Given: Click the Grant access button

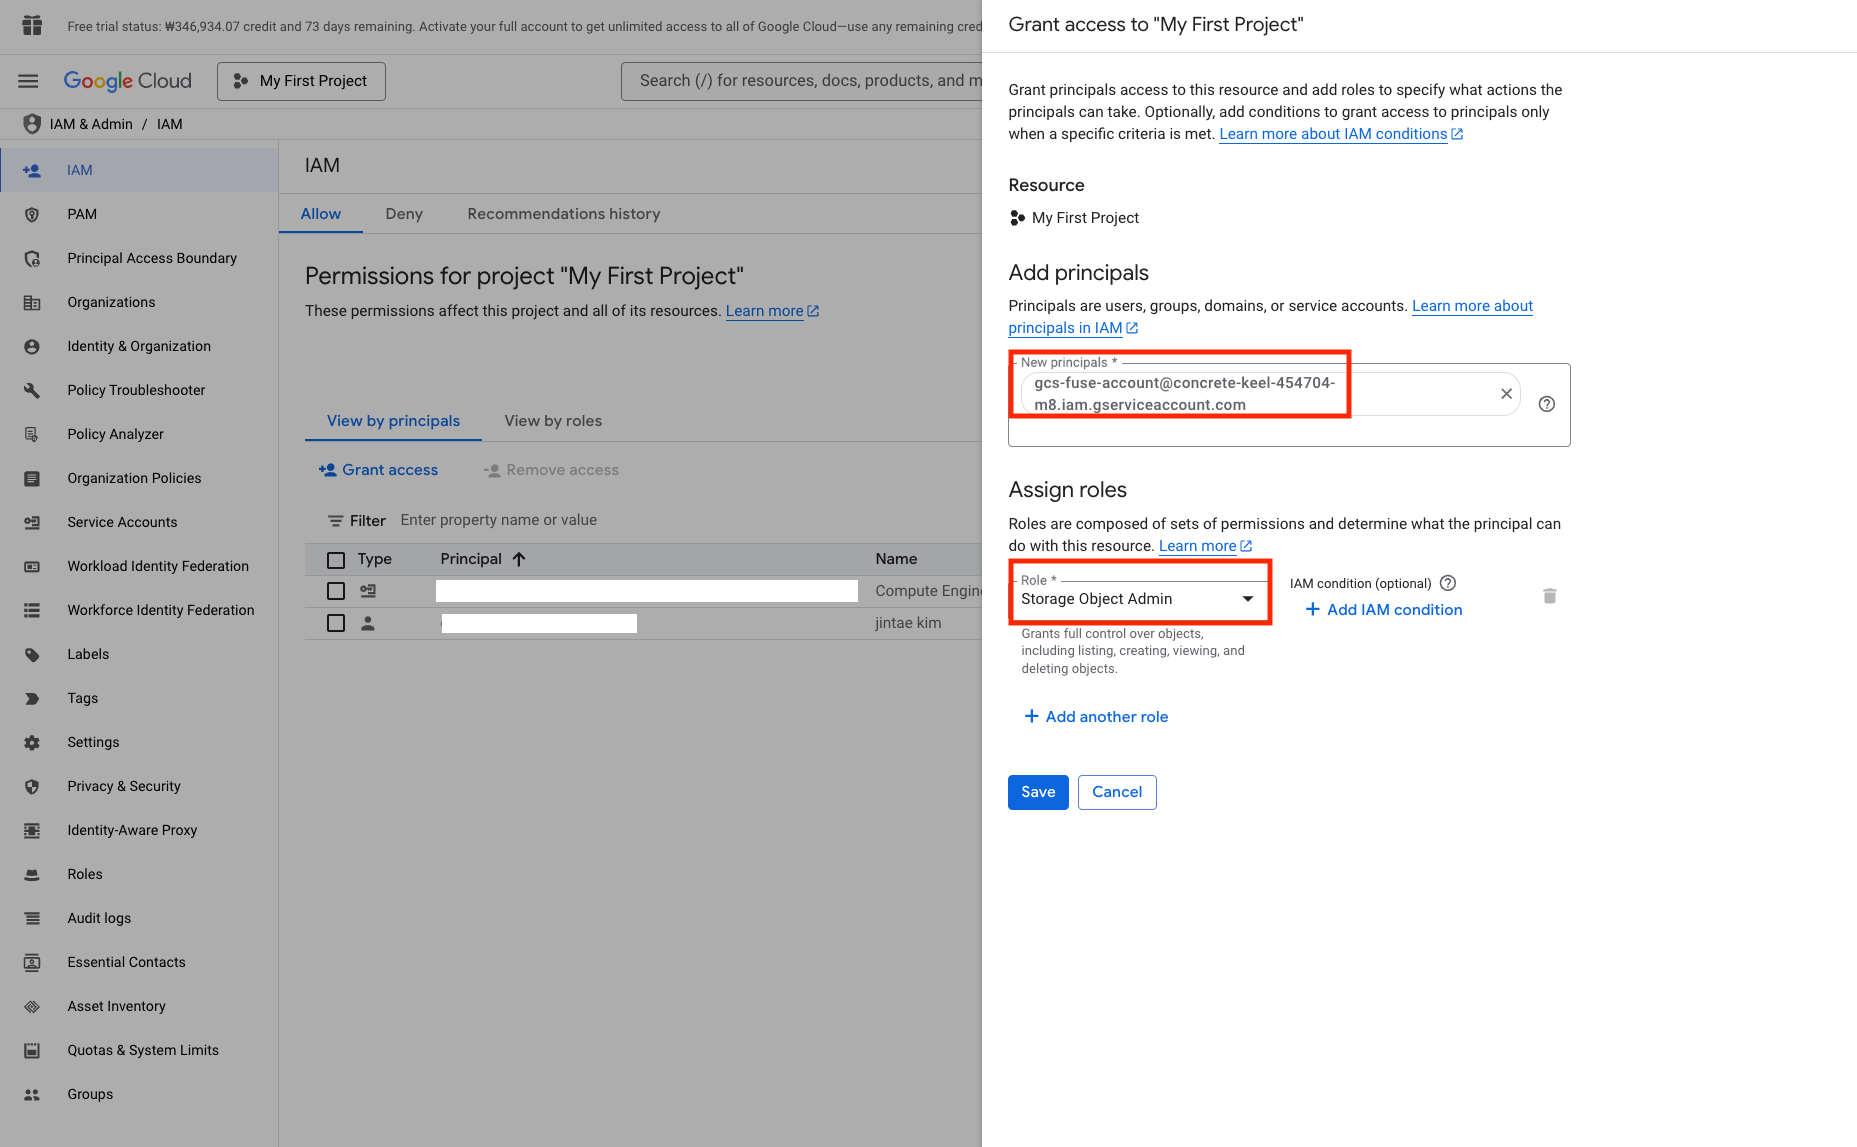Looking at the screenshot, I should coord(378,470).
